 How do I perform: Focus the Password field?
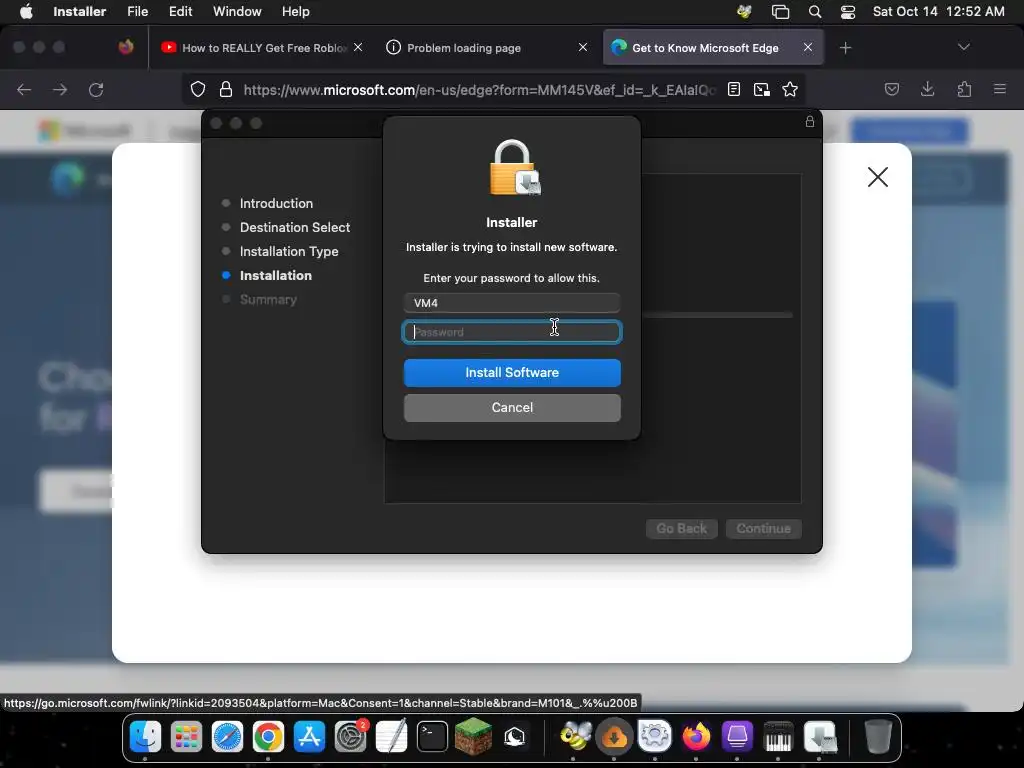(512, 332)
